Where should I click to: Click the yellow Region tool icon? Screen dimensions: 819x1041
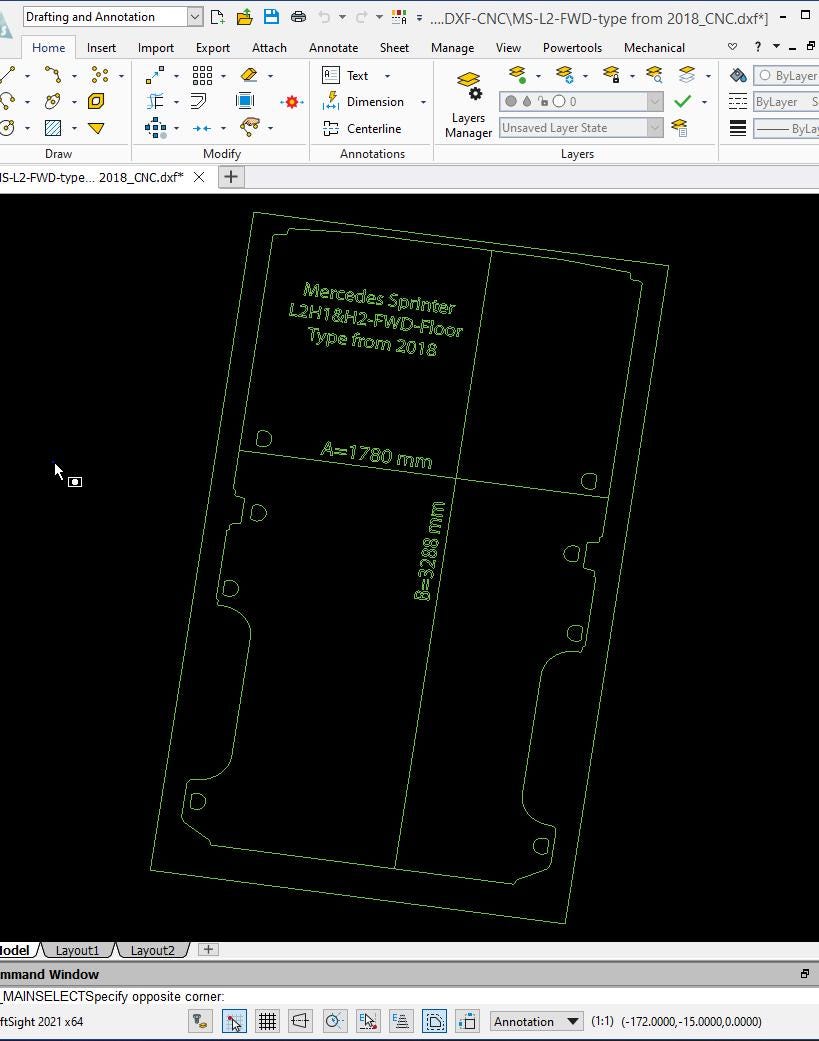click(96, 101)
